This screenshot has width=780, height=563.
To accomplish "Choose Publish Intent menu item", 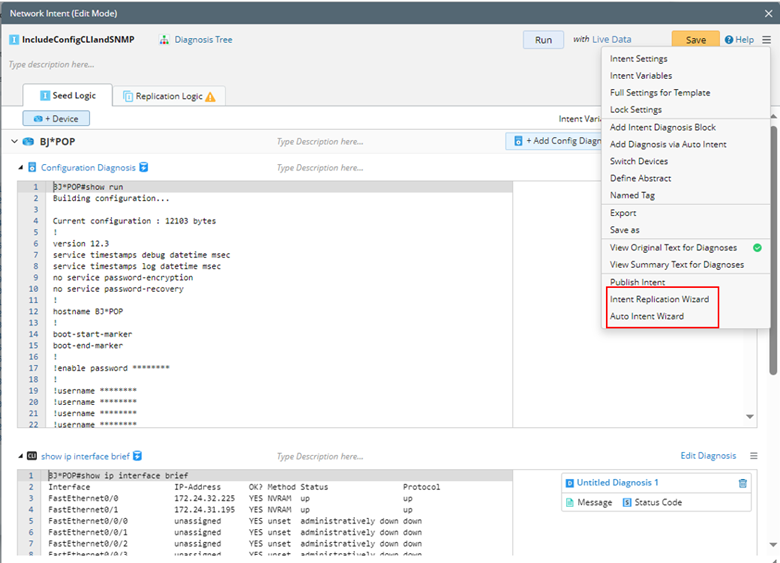I will [x=637, y=282].
